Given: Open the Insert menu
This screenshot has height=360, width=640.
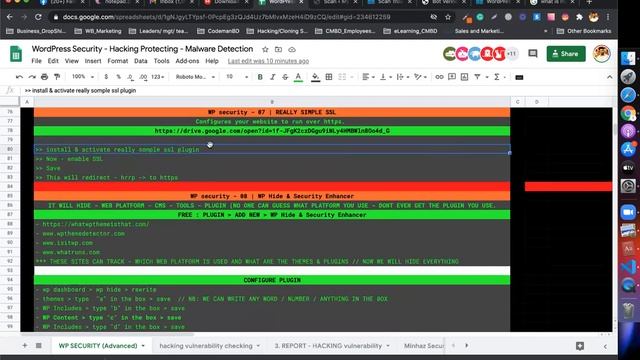Looking at the screenshot, I should tap(93, 61).
